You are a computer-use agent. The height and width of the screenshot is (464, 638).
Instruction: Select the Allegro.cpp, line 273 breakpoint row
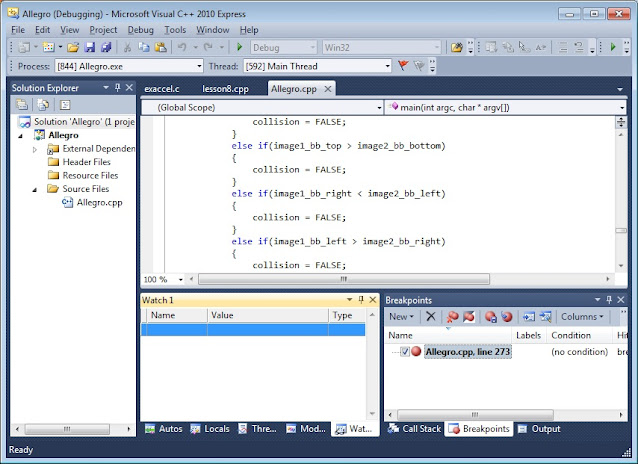tap(468, 351)
